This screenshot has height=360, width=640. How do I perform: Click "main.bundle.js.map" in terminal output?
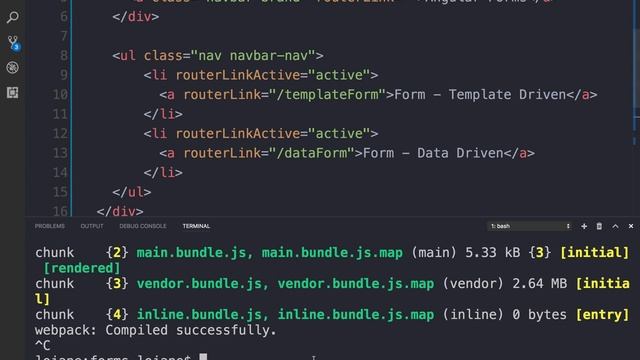click(x=332, y=253)
